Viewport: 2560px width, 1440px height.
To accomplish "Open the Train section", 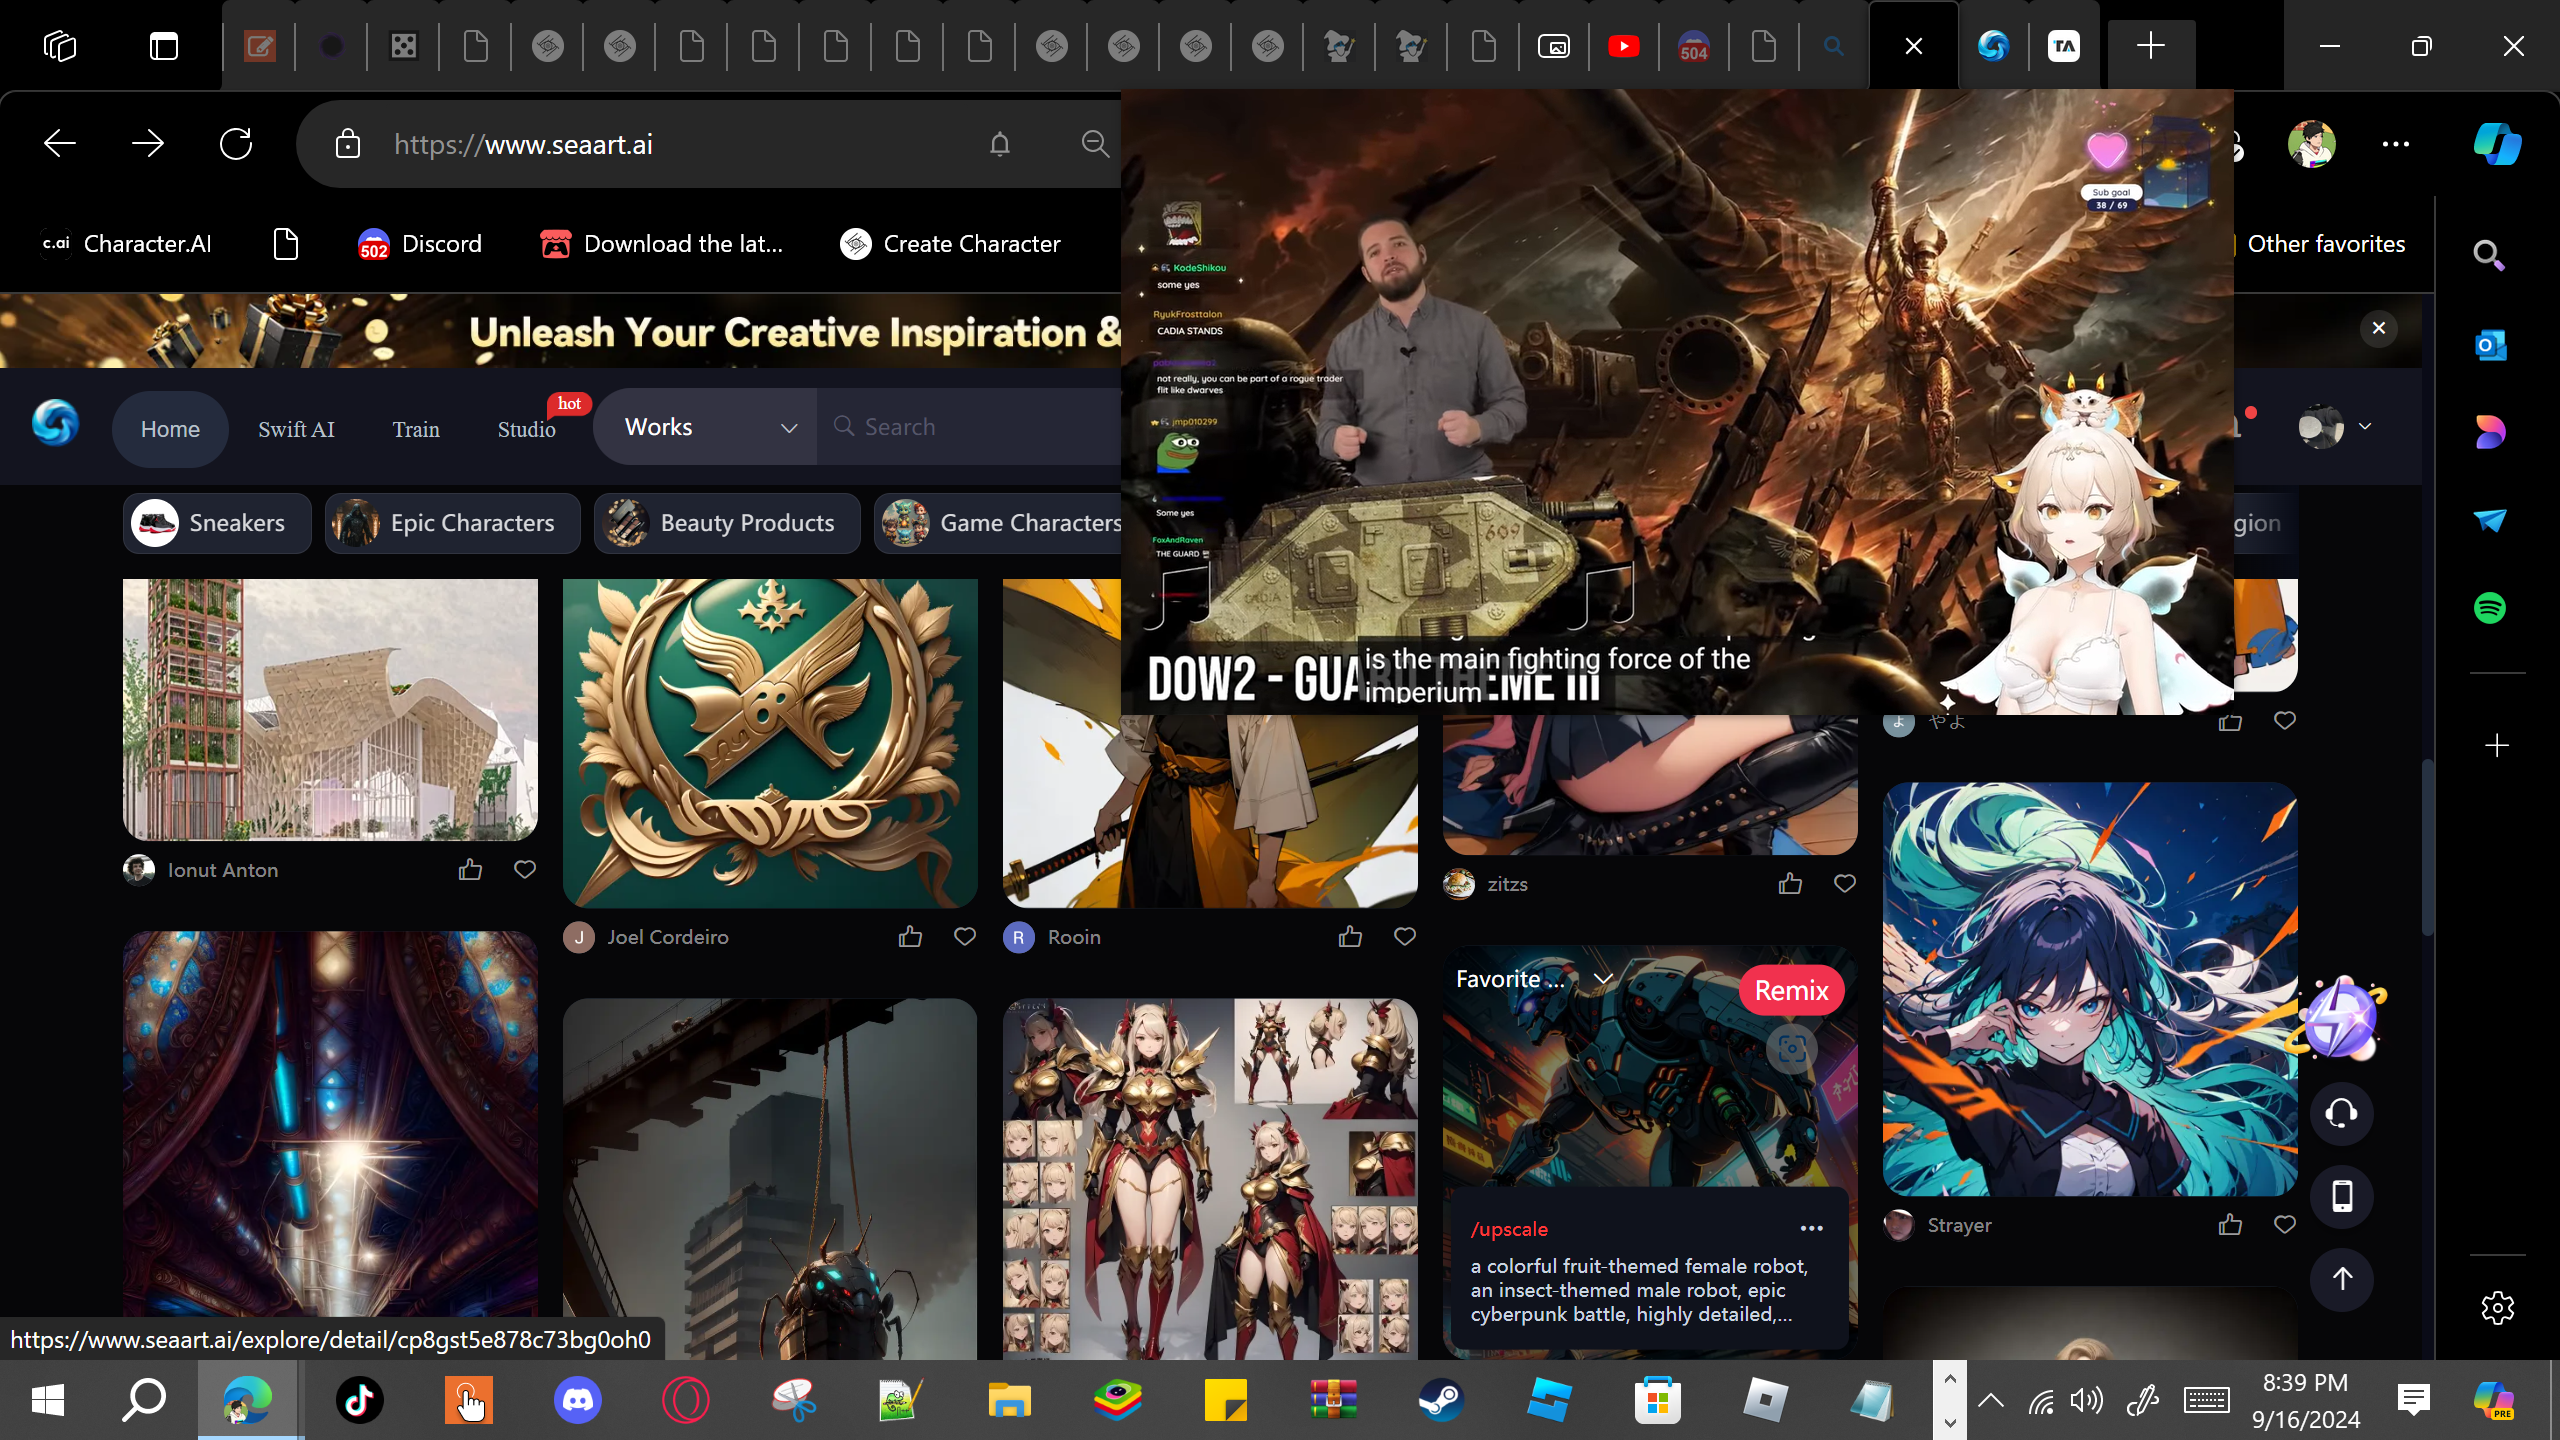I will click(x=416, y=429).
